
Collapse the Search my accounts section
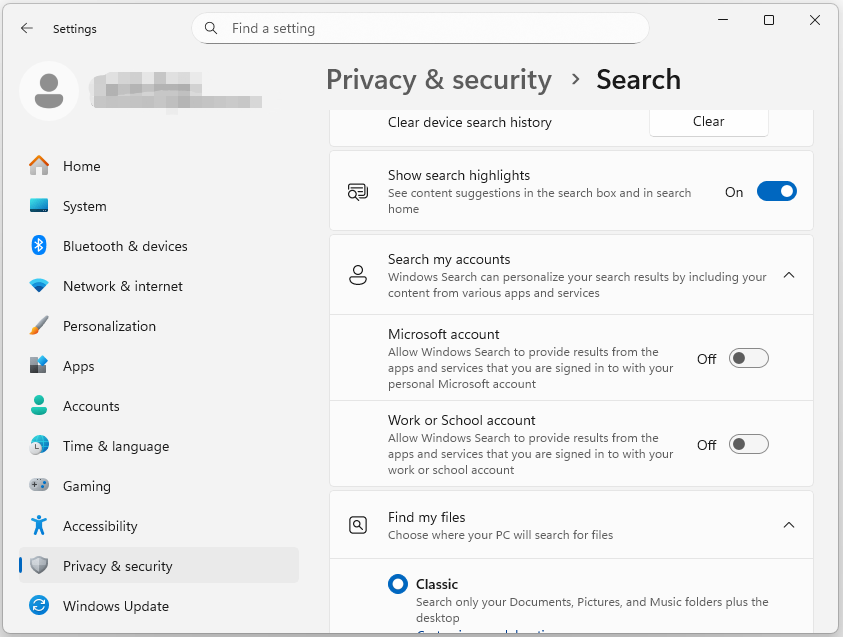point(789,275)
